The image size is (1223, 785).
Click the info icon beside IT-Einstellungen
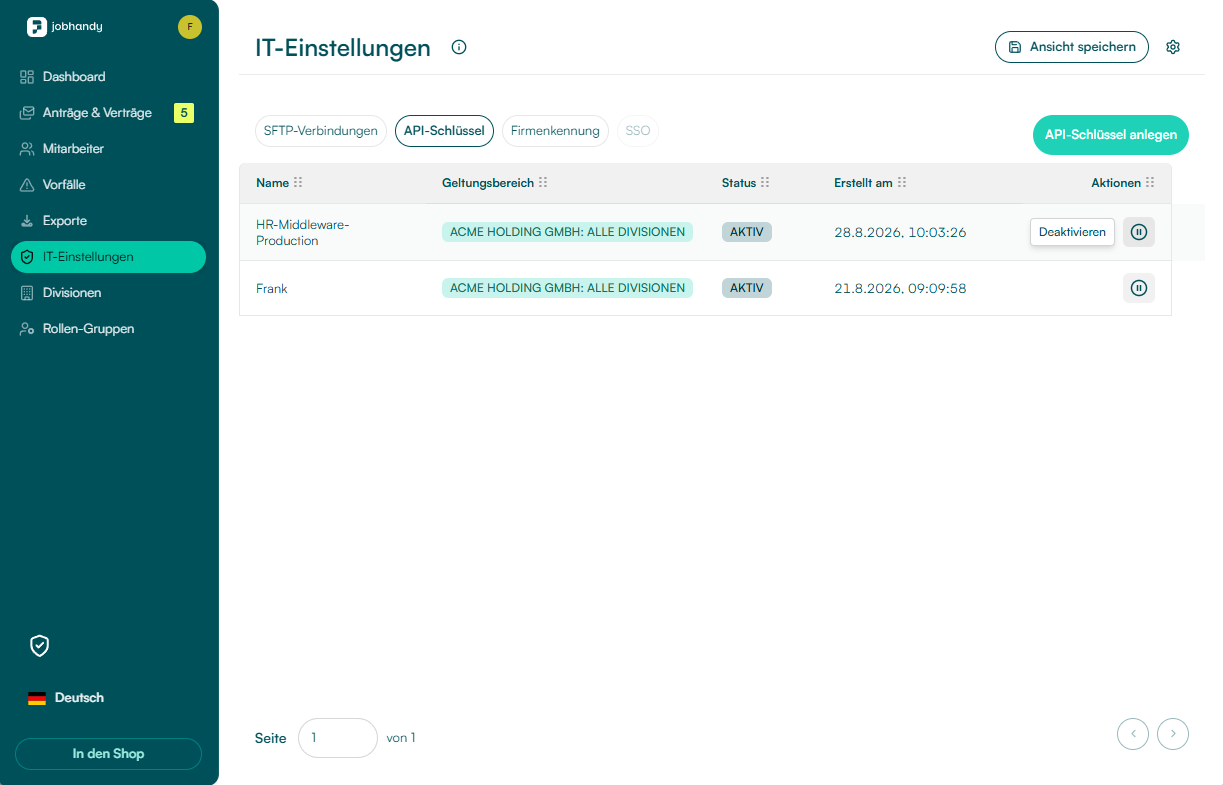(x=459, y=47)
